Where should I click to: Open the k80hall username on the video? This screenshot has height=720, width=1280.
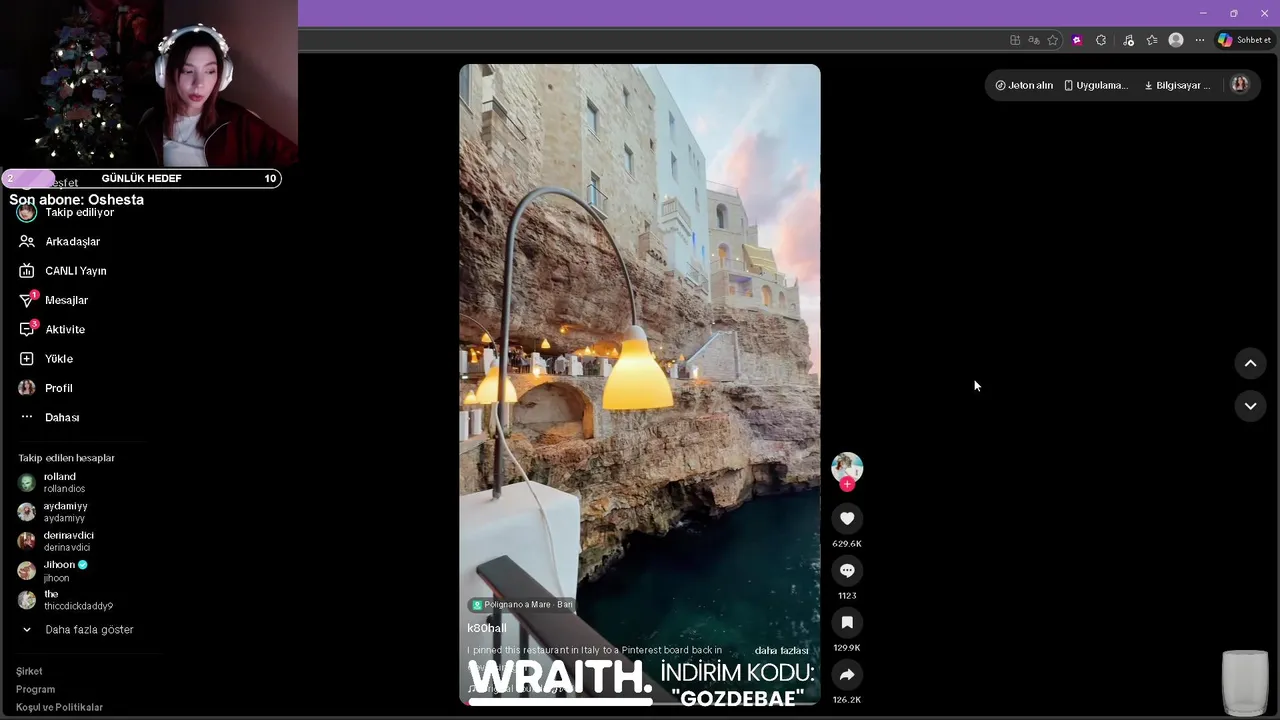pos(487,628)
